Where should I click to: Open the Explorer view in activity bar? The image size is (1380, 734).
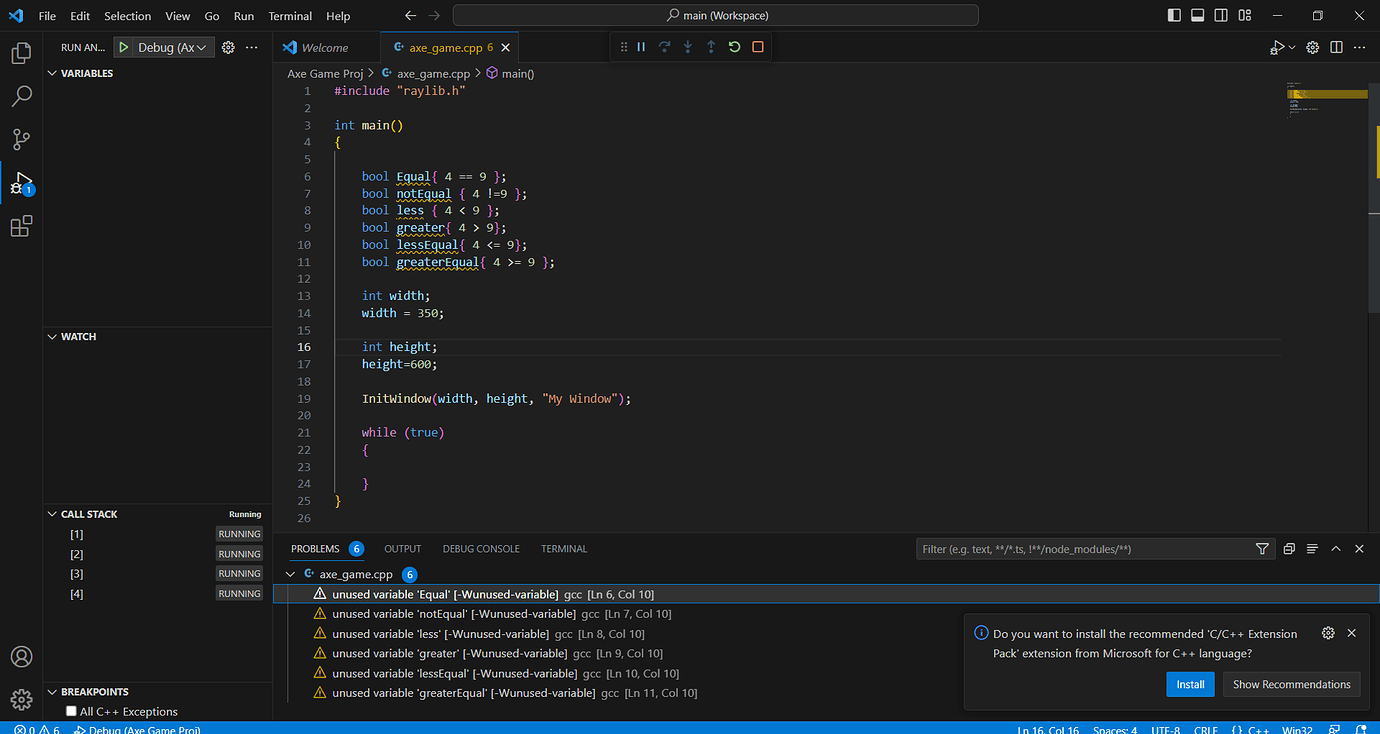click(21, 53)
